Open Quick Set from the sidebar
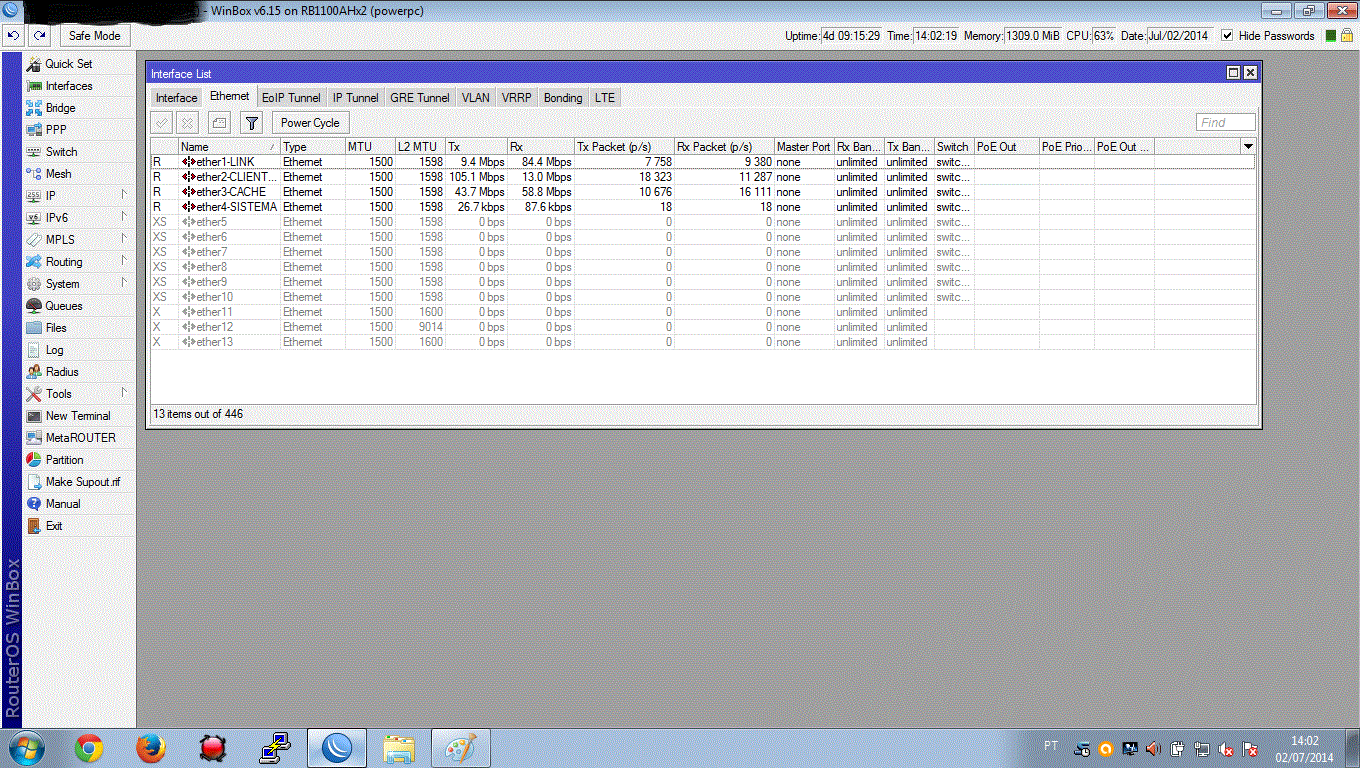Image resolution: width=1360 pixels, height=768 pixels. [69, 64]
